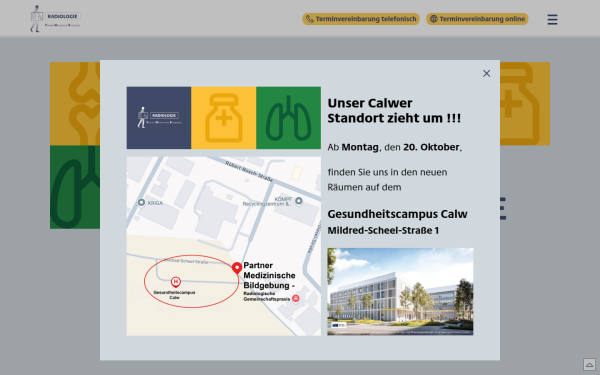
Task: Click the red location pin on map
Action: 237,268
